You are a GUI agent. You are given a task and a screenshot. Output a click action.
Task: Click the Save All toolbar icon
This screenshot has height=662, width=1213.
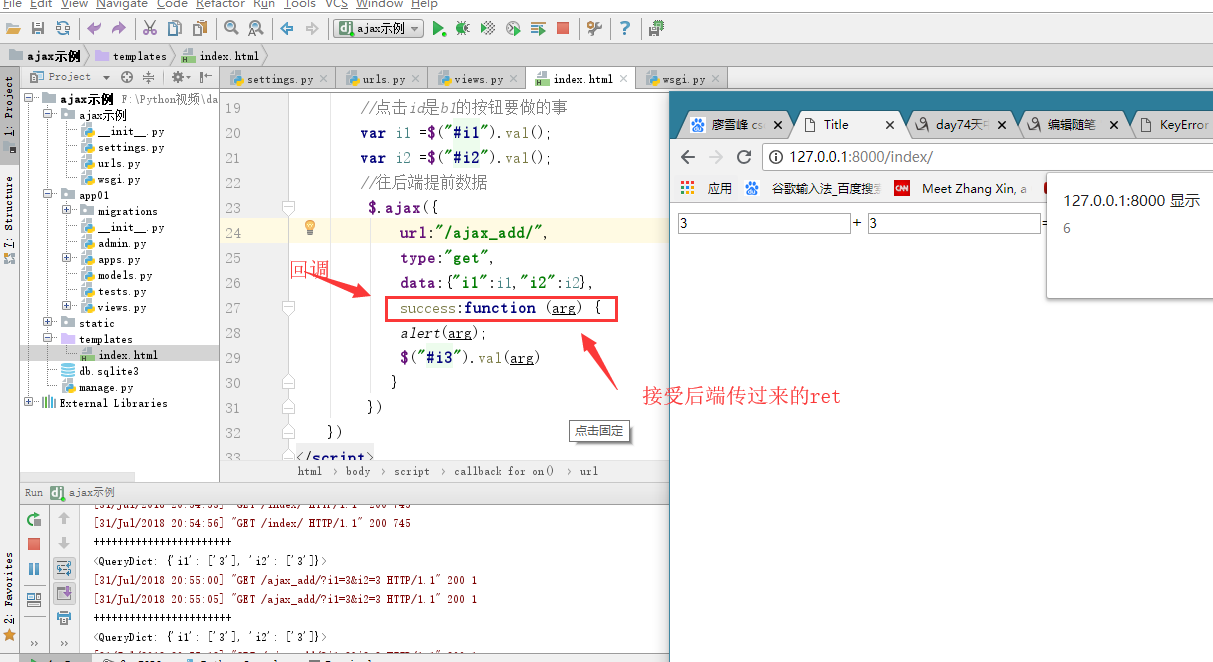tap(38, 28)
